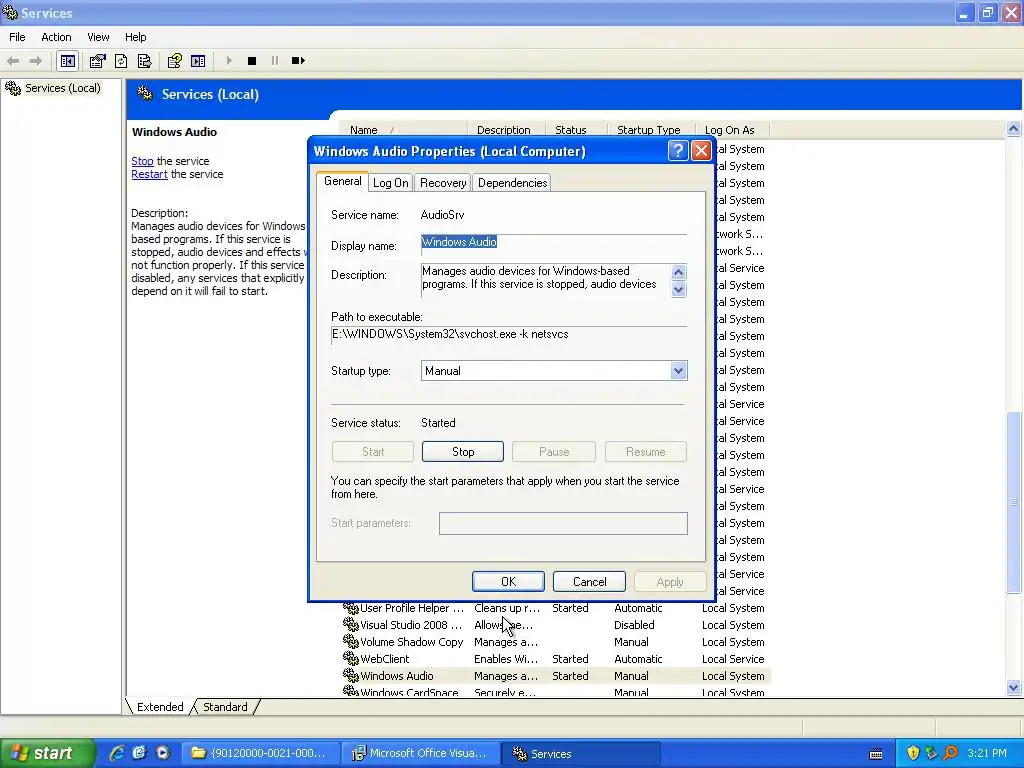Click the Start Service play toolbar icon
1024x768 pixels.
pos(229,61)
